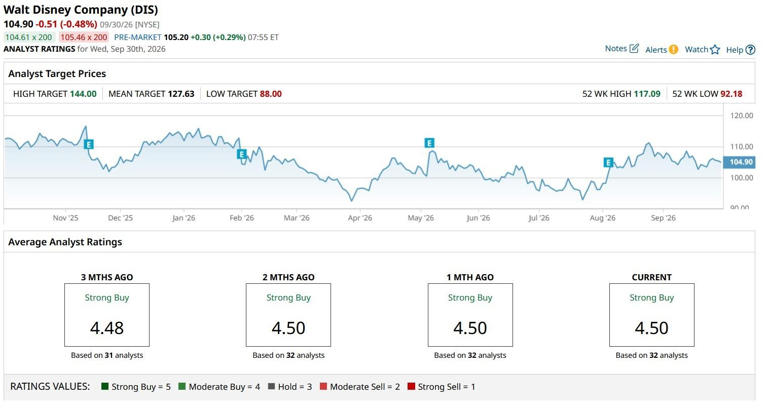The image size is (768, 408).
Task: Click 52 WK LOW value 92.18
Action: 731,94
